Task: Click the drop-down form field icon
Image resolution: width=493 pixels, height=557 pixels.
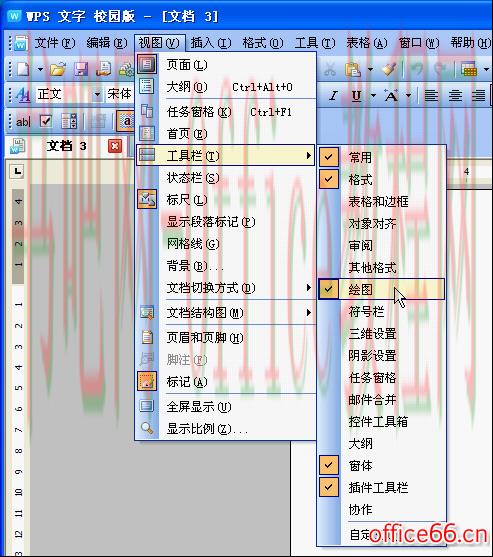Action: (69, 121)
